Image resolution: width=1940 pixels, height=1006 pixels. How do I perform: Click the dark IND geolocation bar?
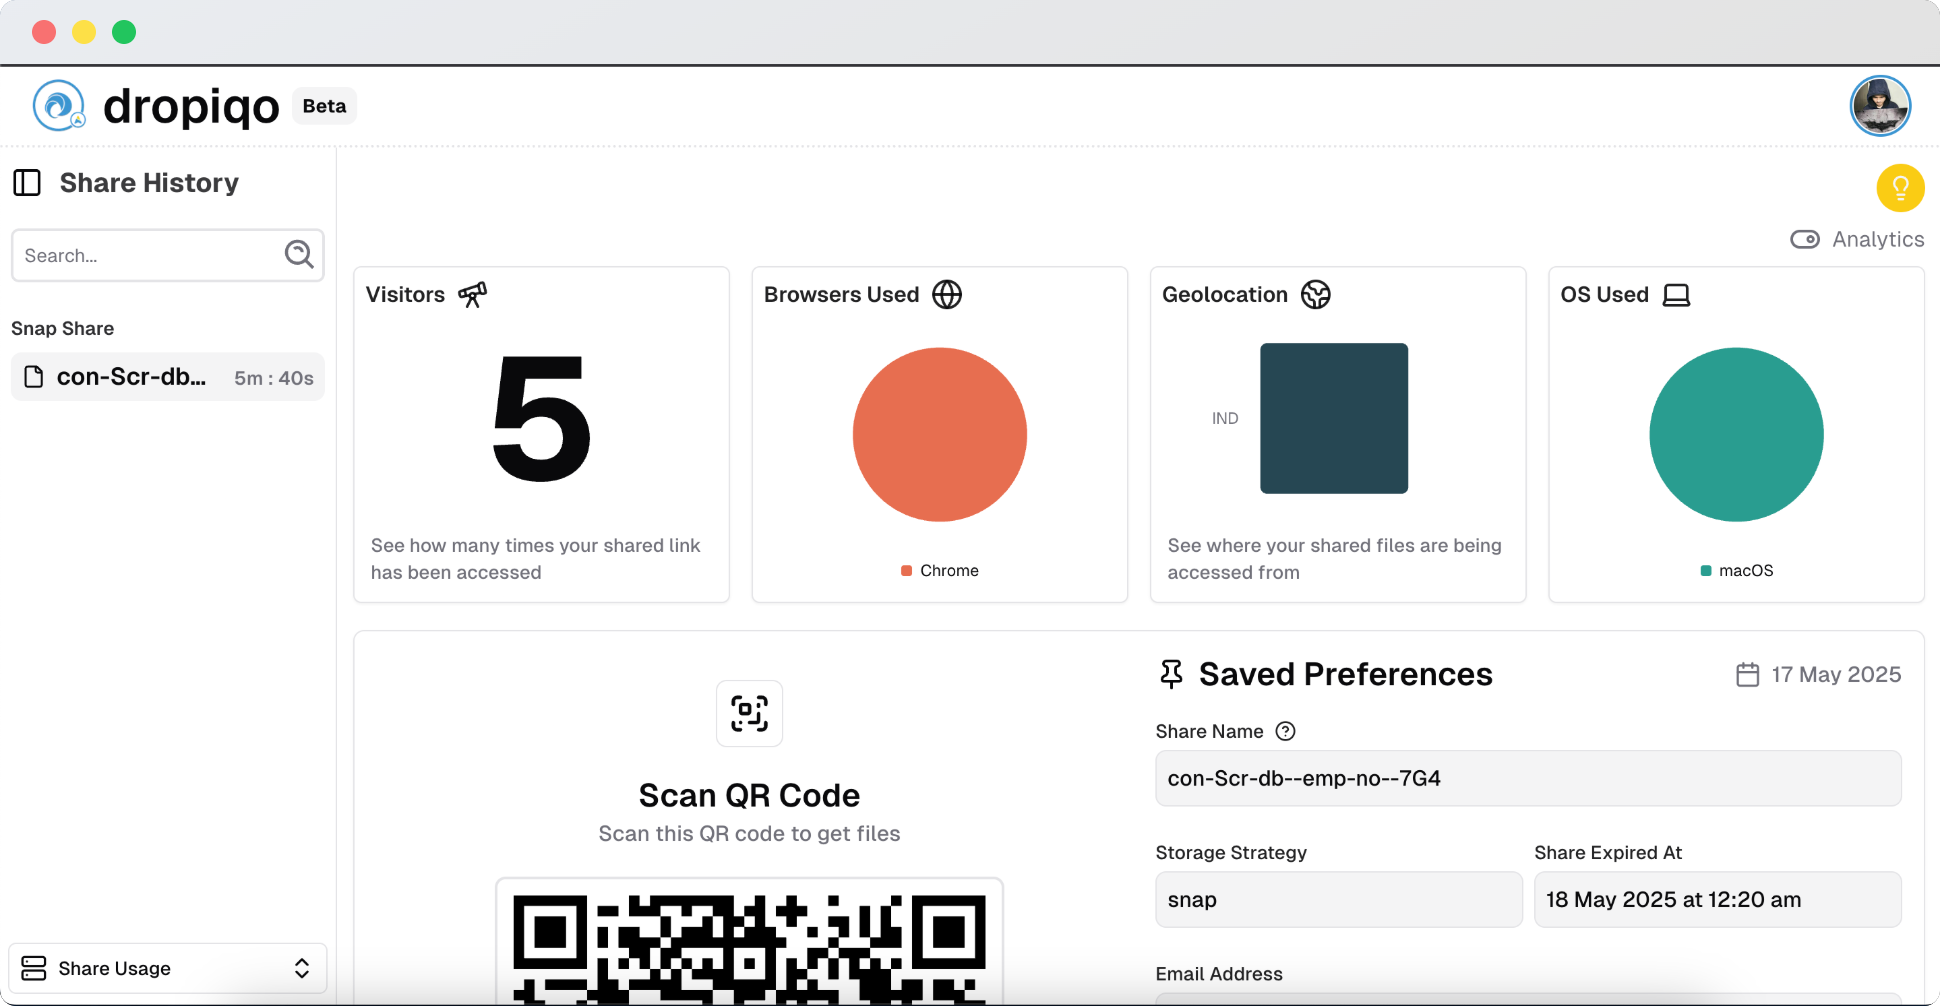[x=1334, y=418]
